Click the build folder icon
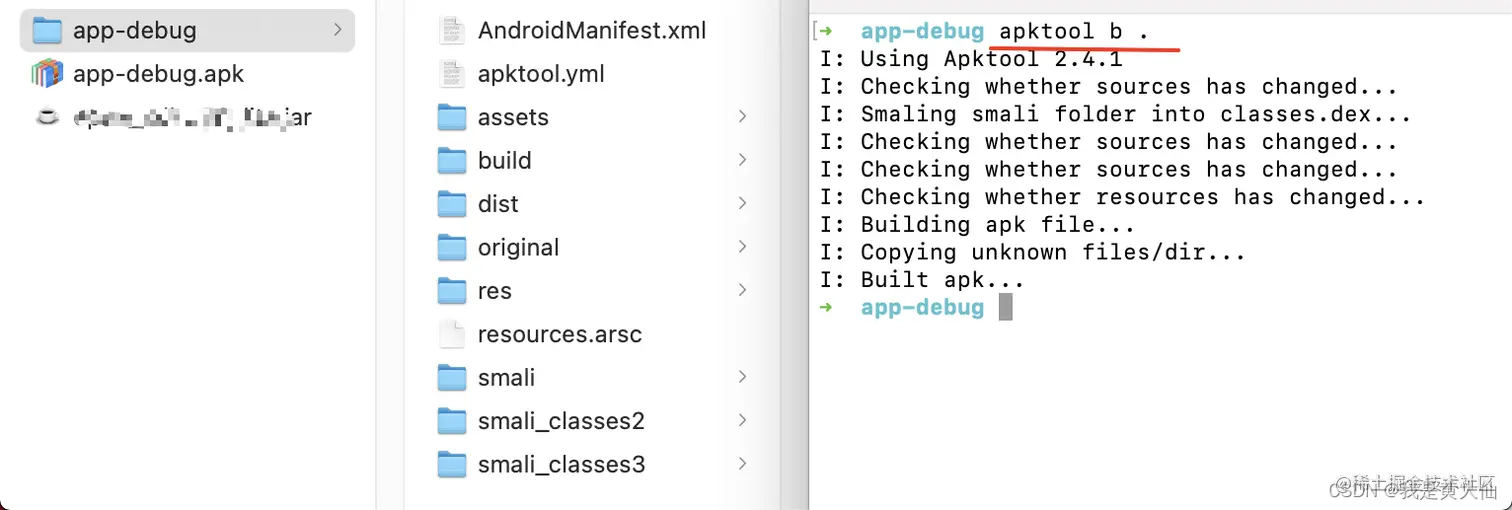Viewport: 1512px width, 510px height. click(x=452, y=161)
